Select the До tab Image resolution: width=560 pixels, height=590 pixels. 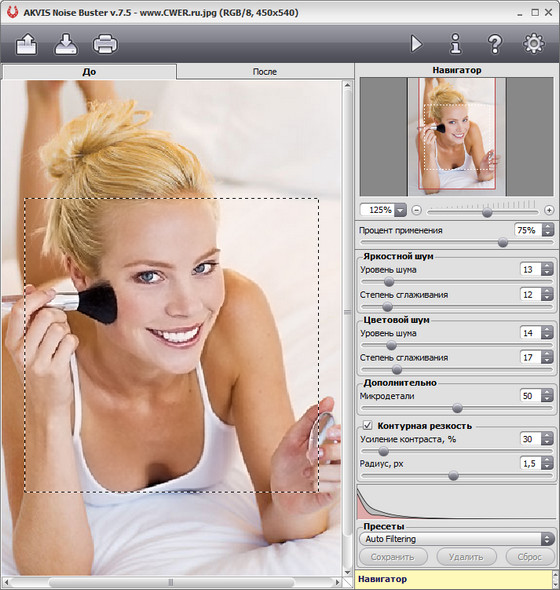(89, 71)
